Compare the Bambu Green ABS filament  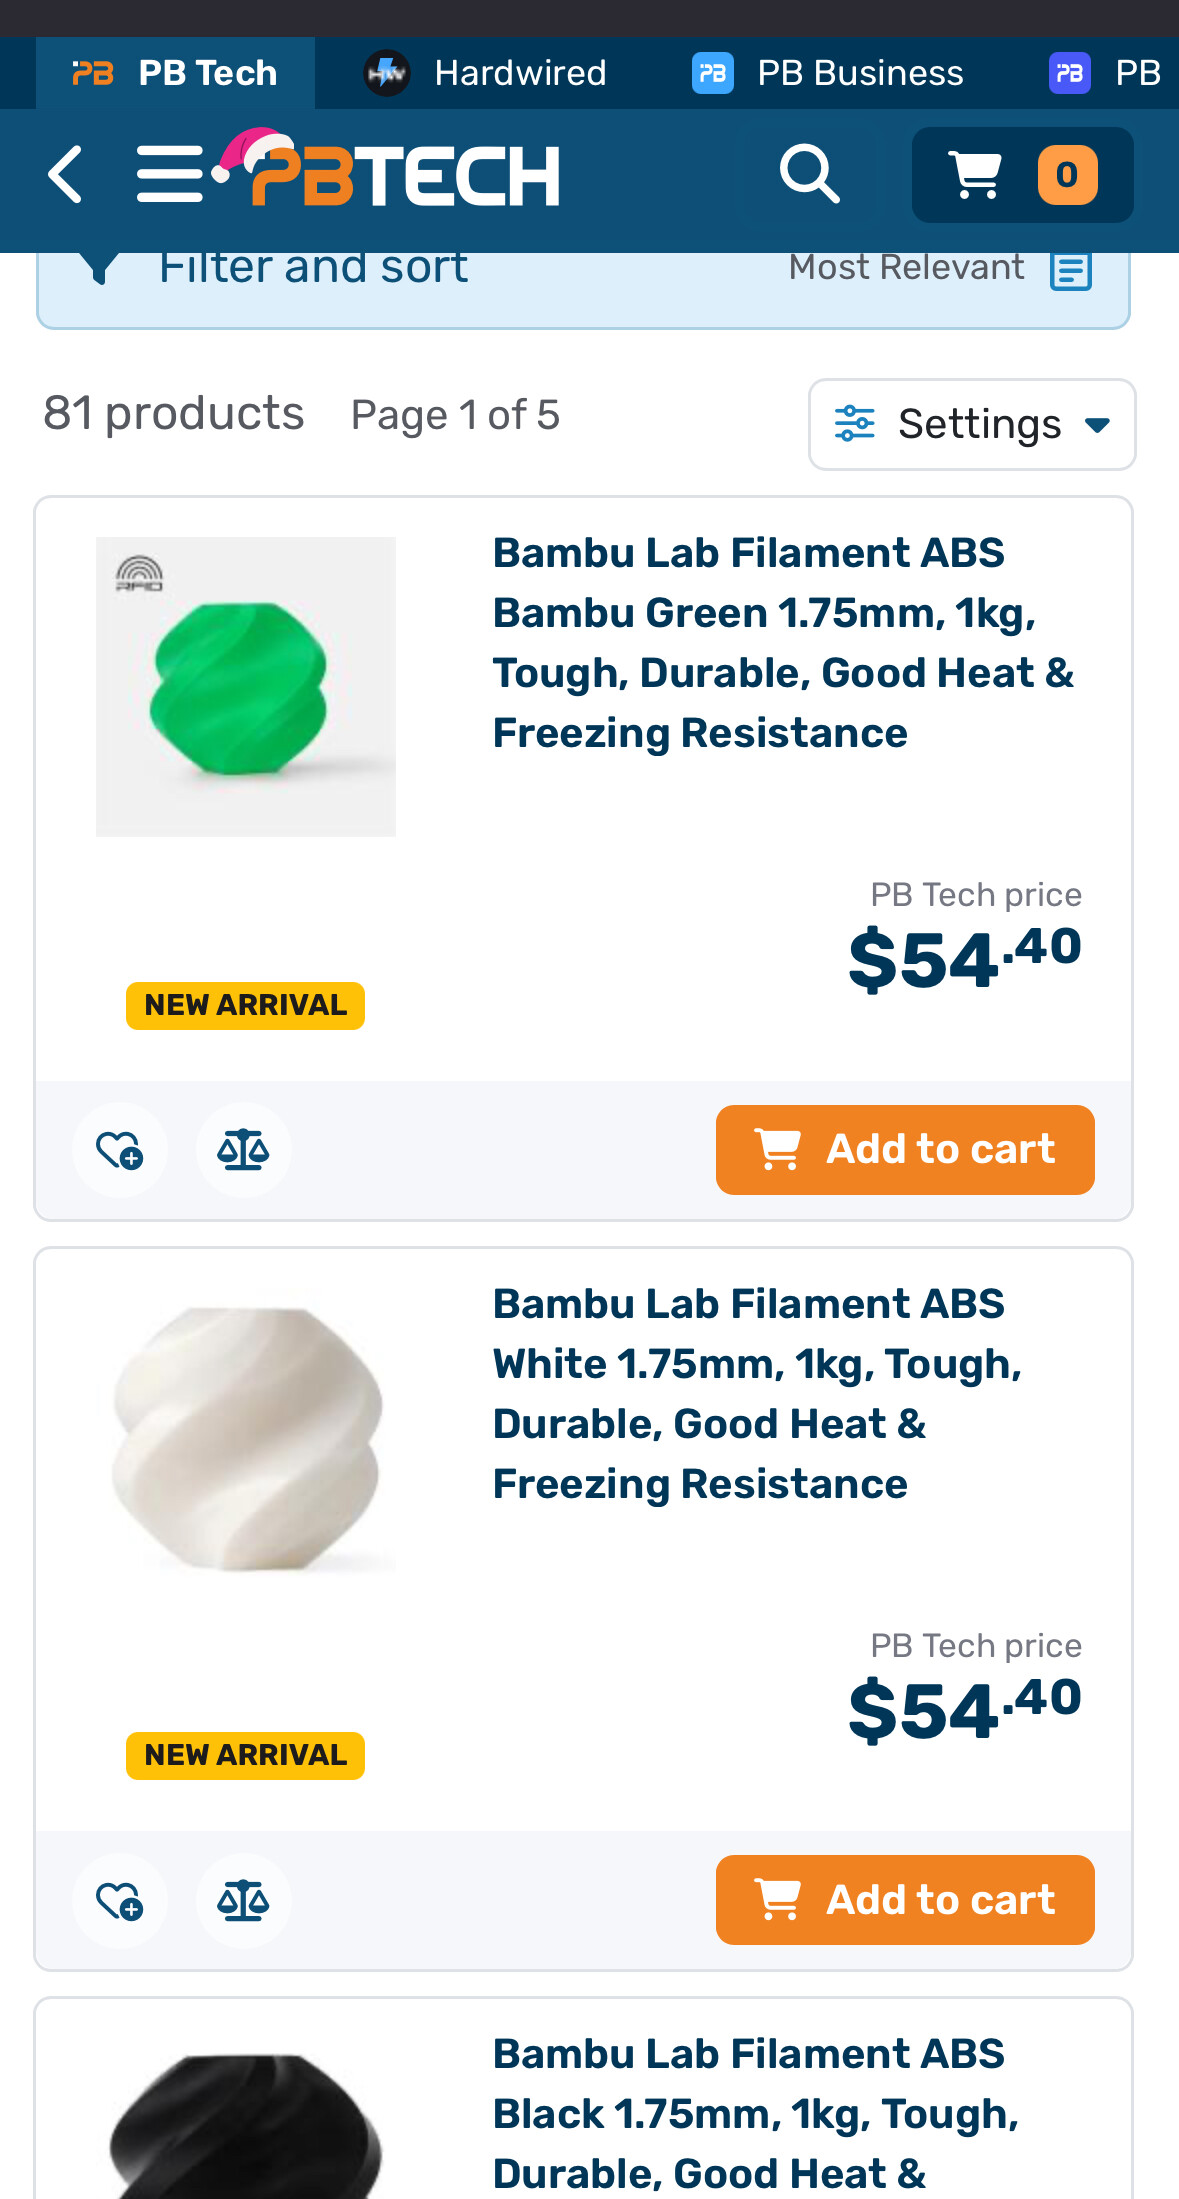243,1150
